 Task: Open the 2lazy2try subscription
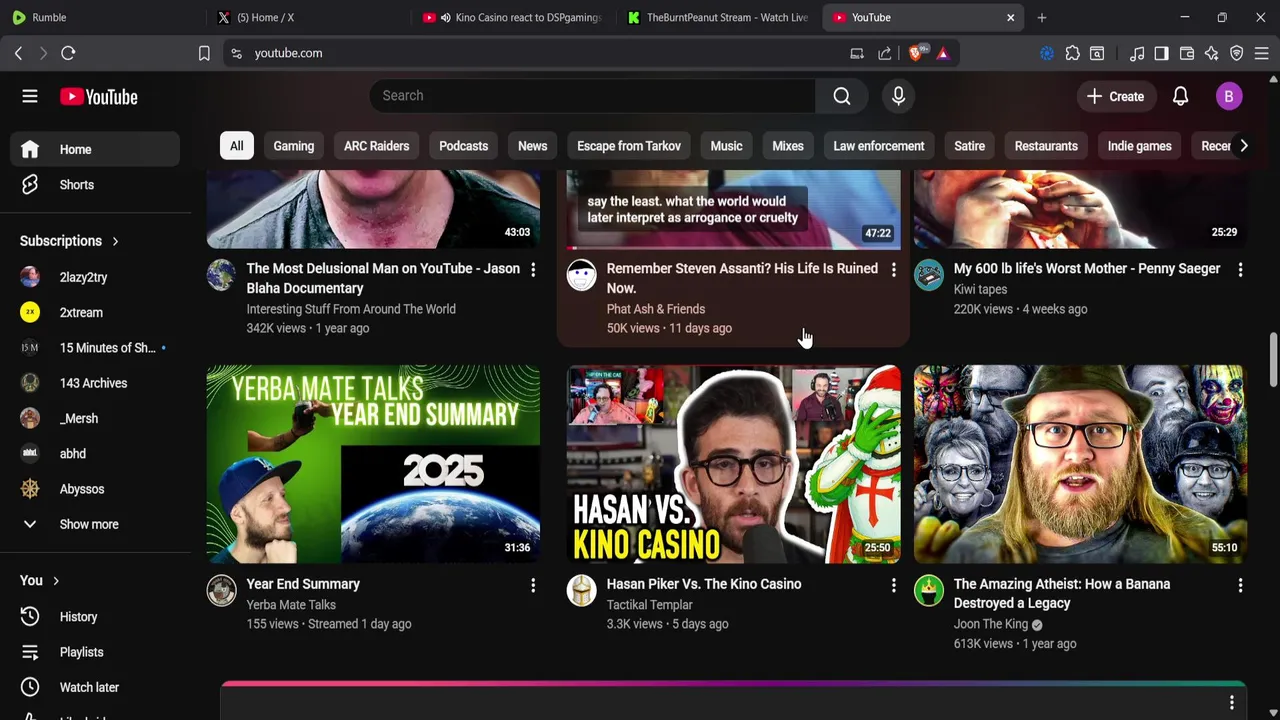(x=95, y=277)
